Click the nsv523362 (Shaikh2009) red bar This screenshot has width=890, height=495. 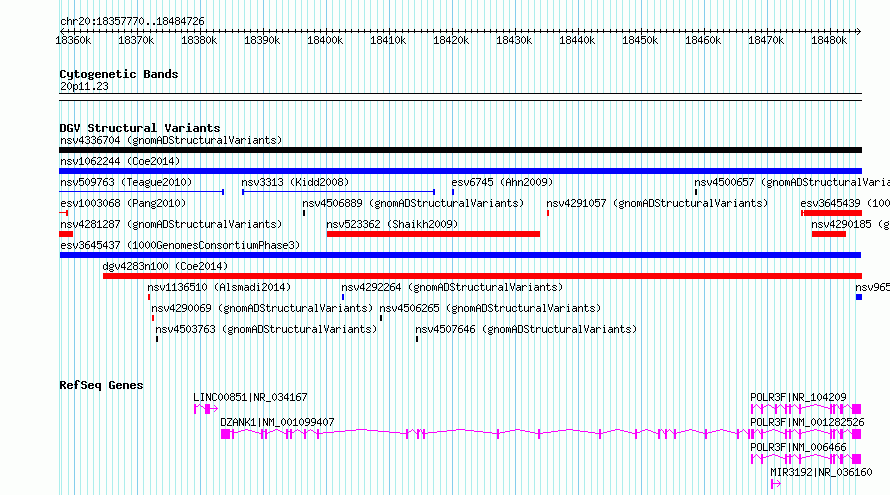pos(433,234)
